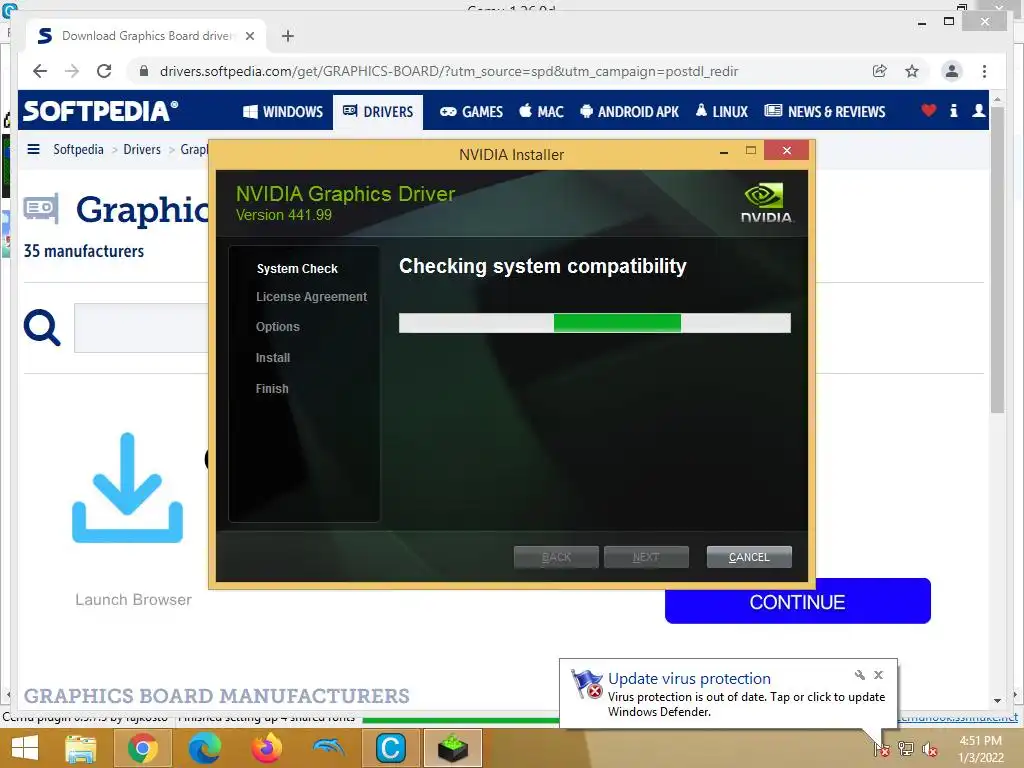The image size is (1024, 768).
Task: Select the Drivers navigation tab
Action: tap(378, 112)
